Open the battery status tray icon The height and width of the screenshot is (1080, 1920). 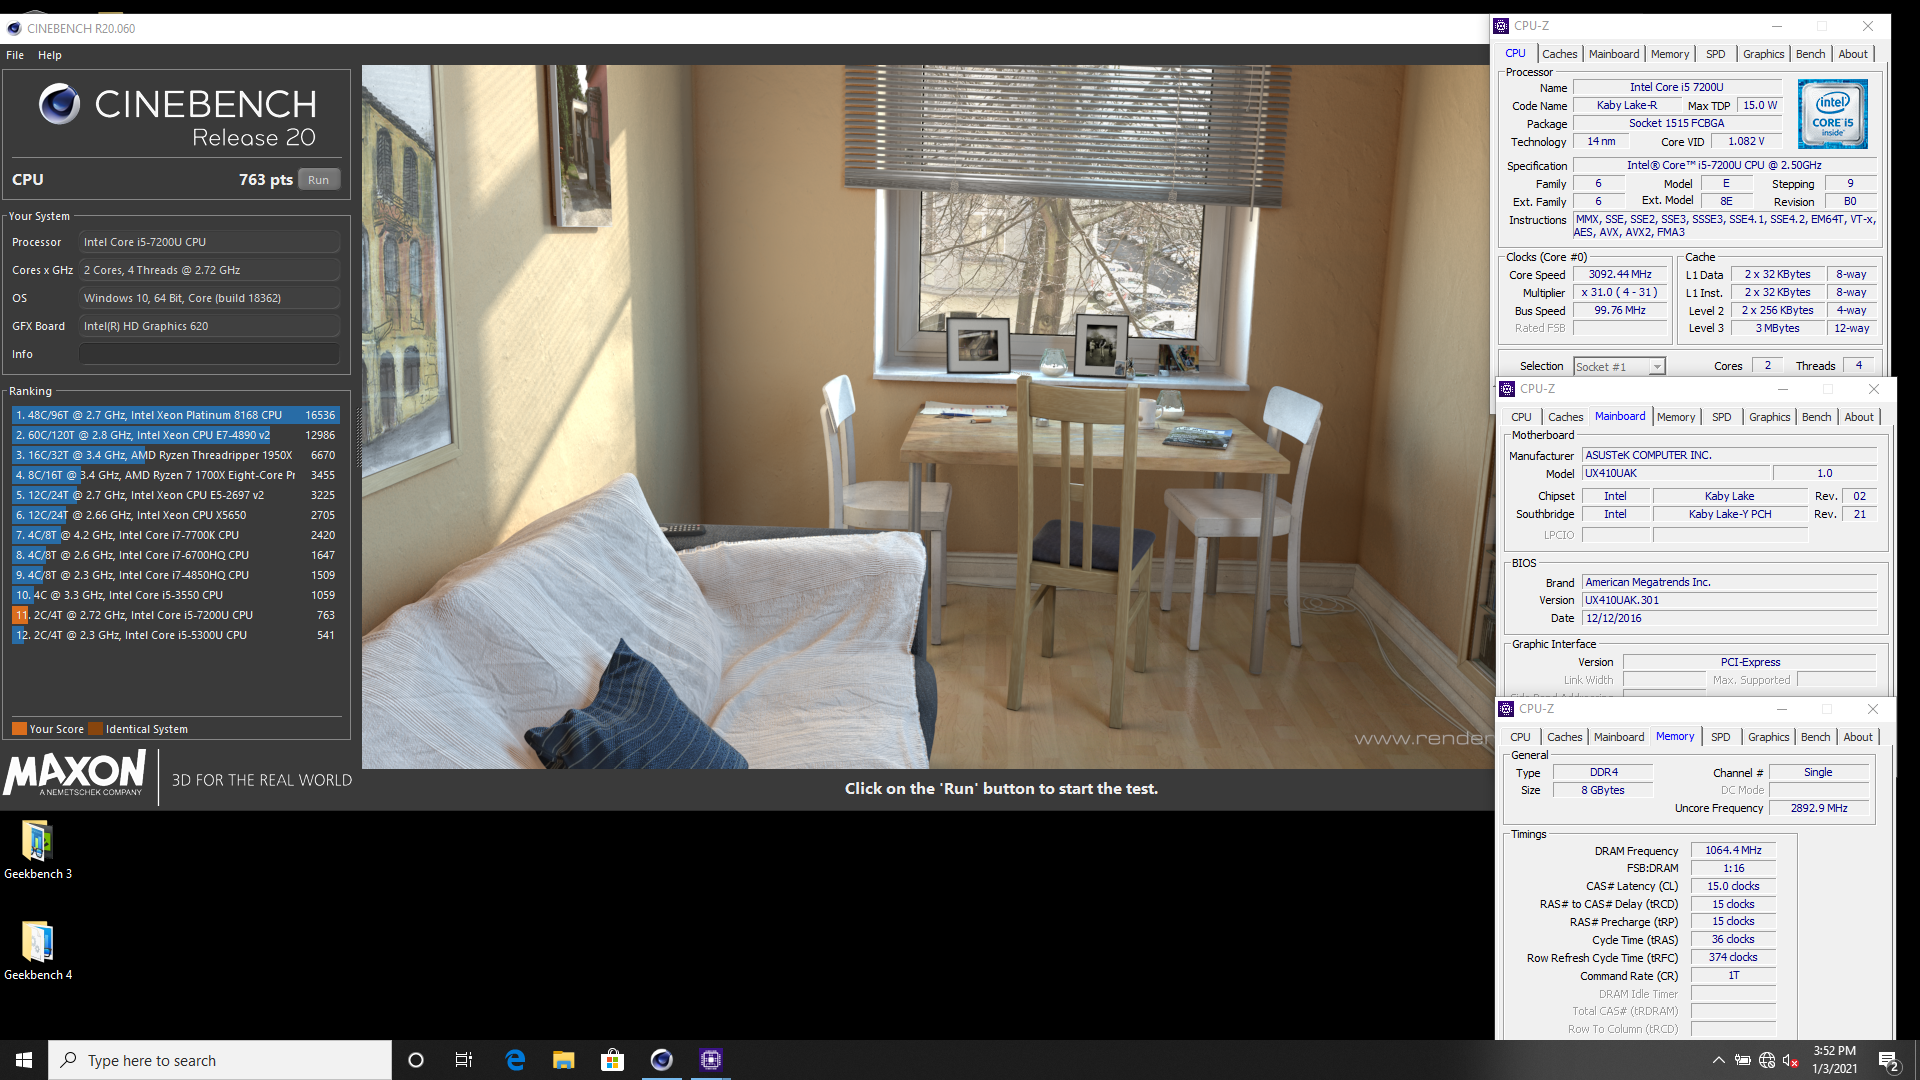coord(1742,1061)
